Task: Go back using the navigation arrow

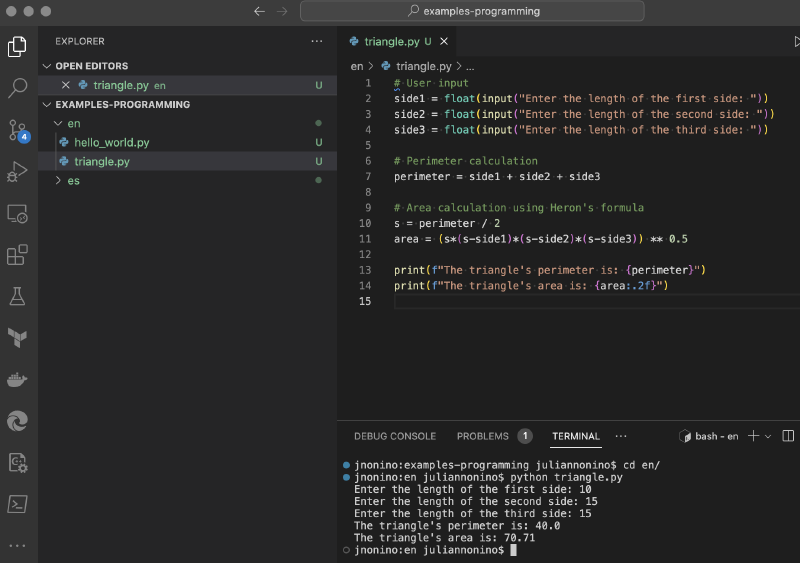Action: (x=259, y=11)
